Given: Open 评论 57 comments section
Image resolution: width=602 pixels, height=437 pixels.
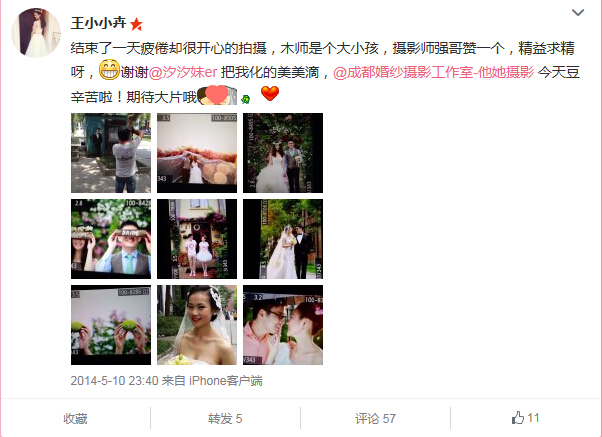Looking at the screenshot, I should pos(375,418).
